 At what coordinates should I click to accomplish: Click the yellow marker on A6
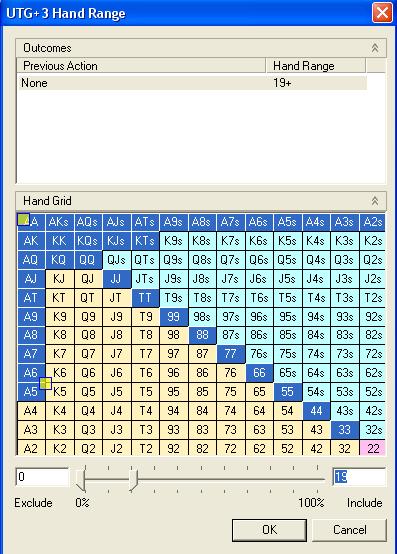coord(45,383)
